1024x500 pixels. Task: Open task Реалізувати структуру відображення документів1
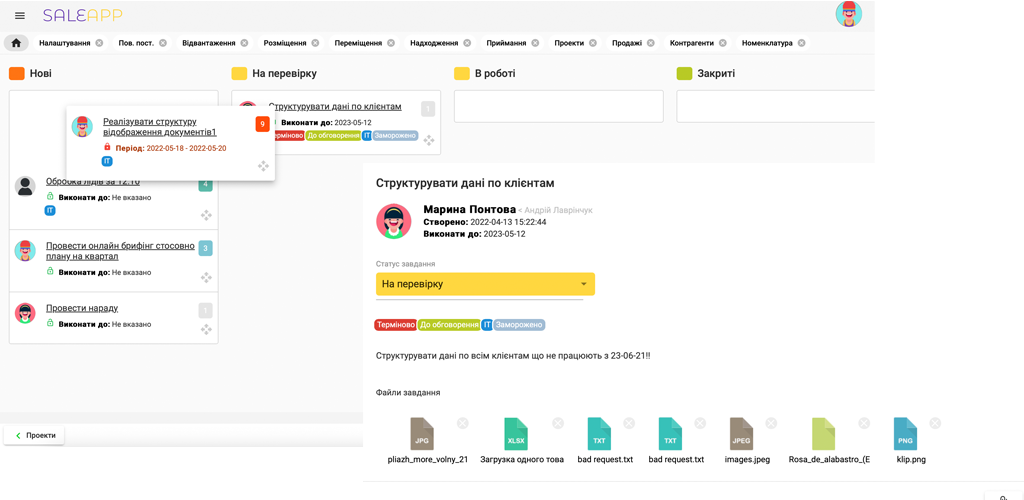coord(159,127)
